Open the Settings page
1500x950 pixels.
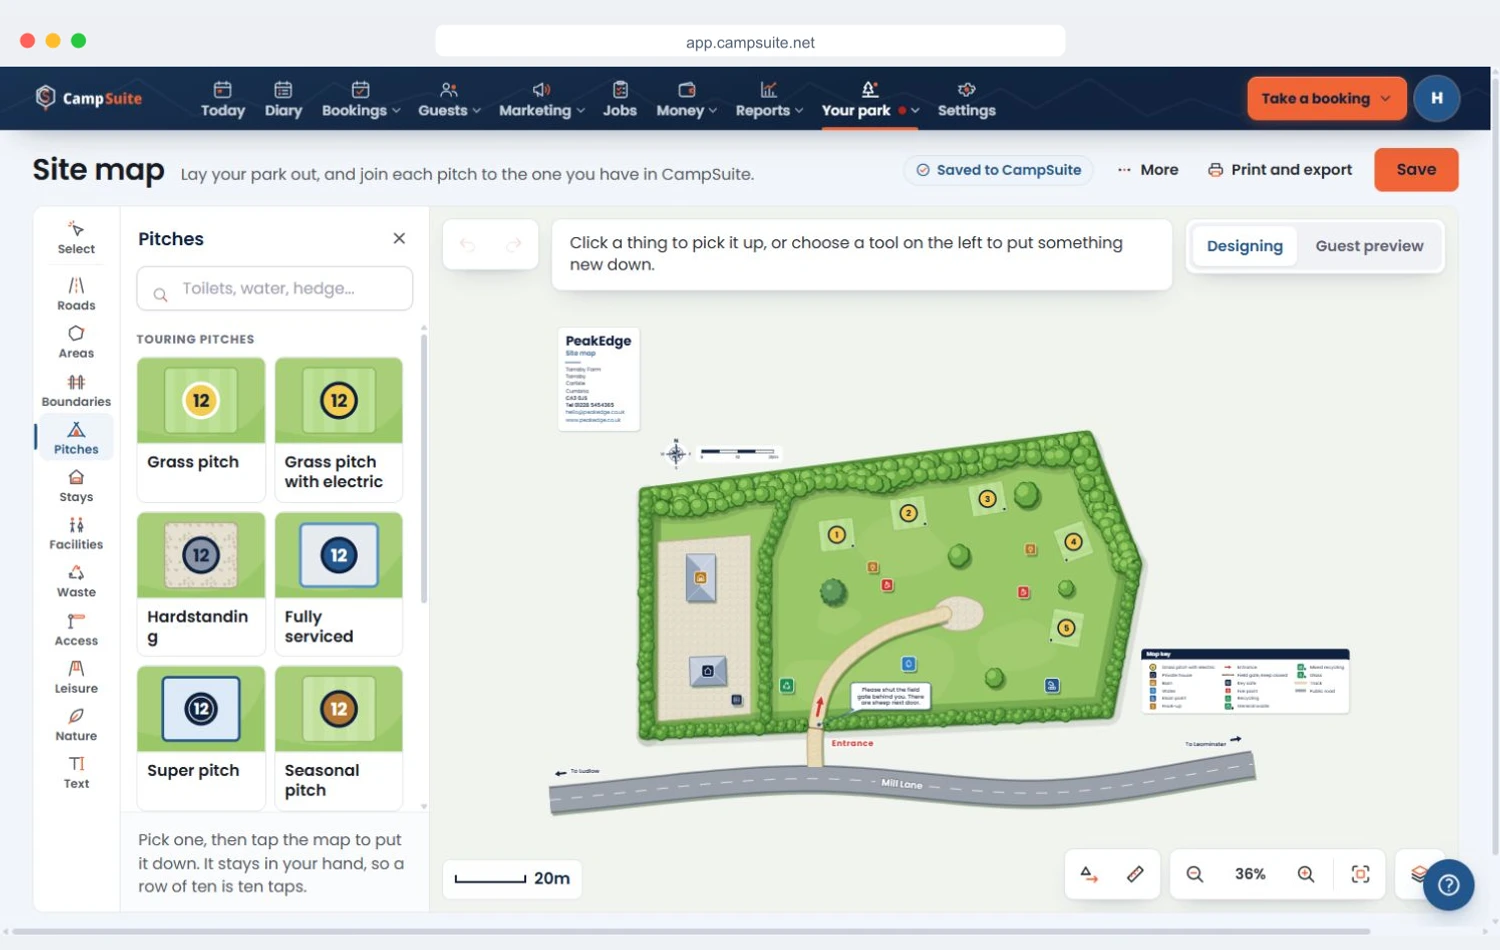tap(966, 99)
